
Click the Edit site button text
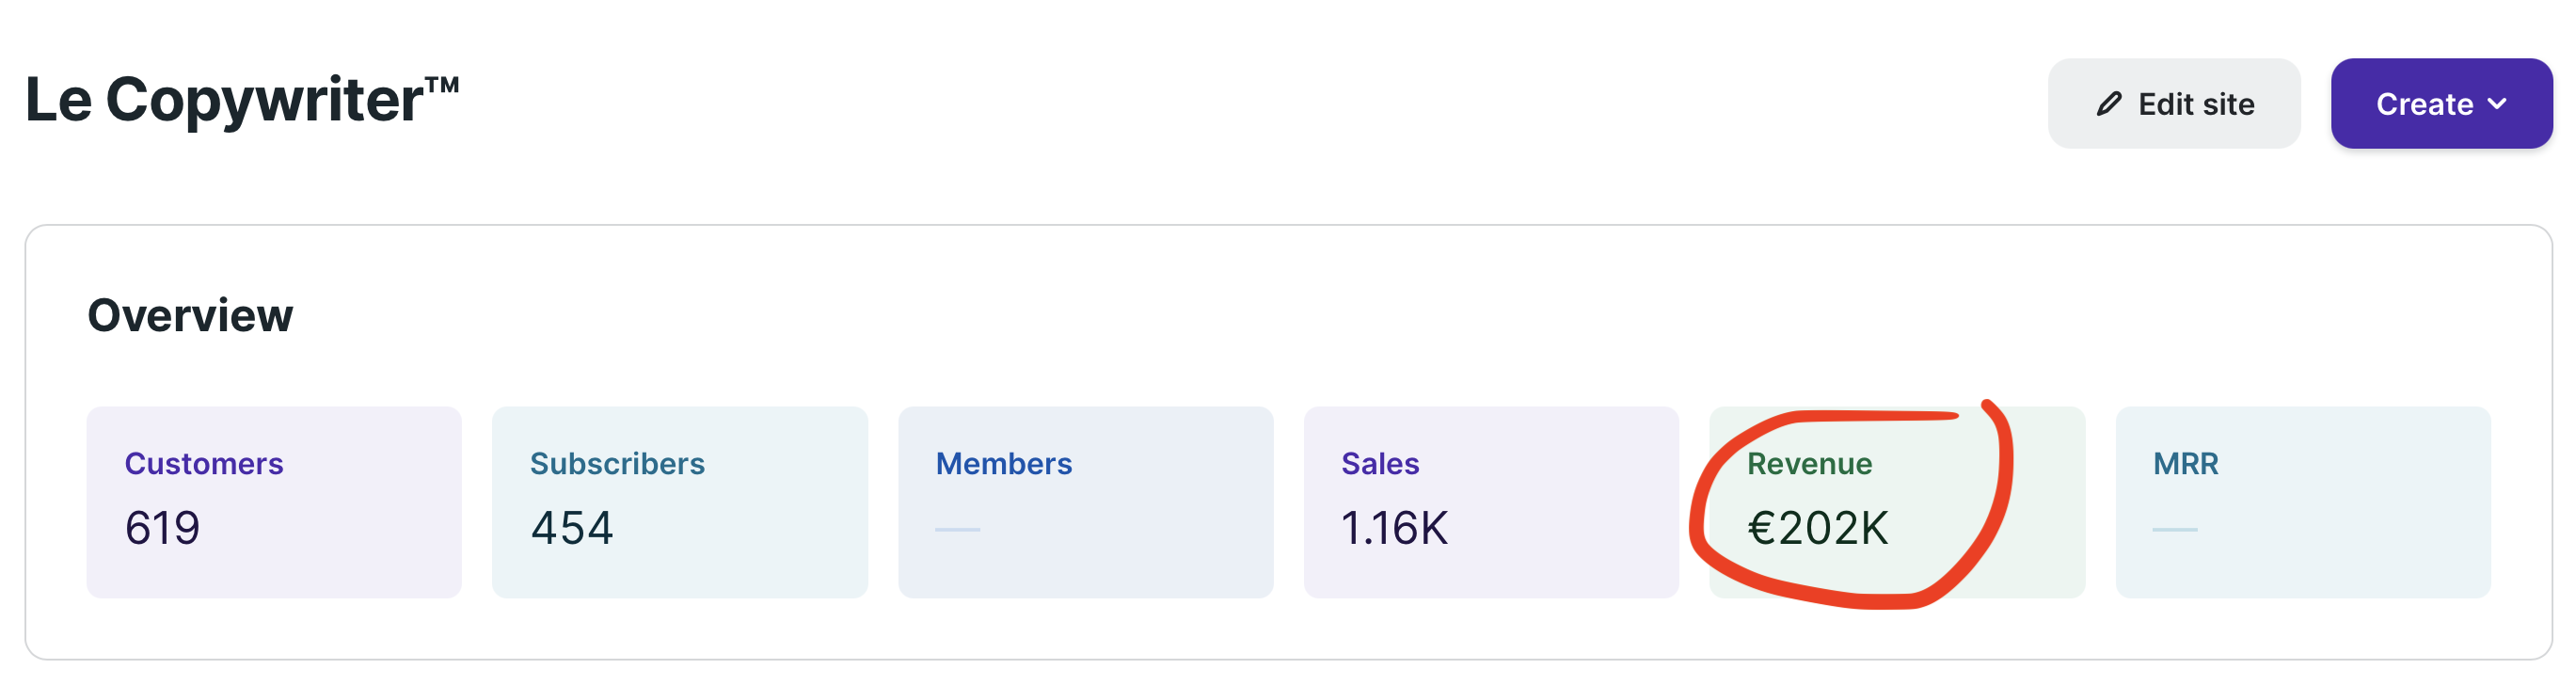click(x=2196, y=104)
